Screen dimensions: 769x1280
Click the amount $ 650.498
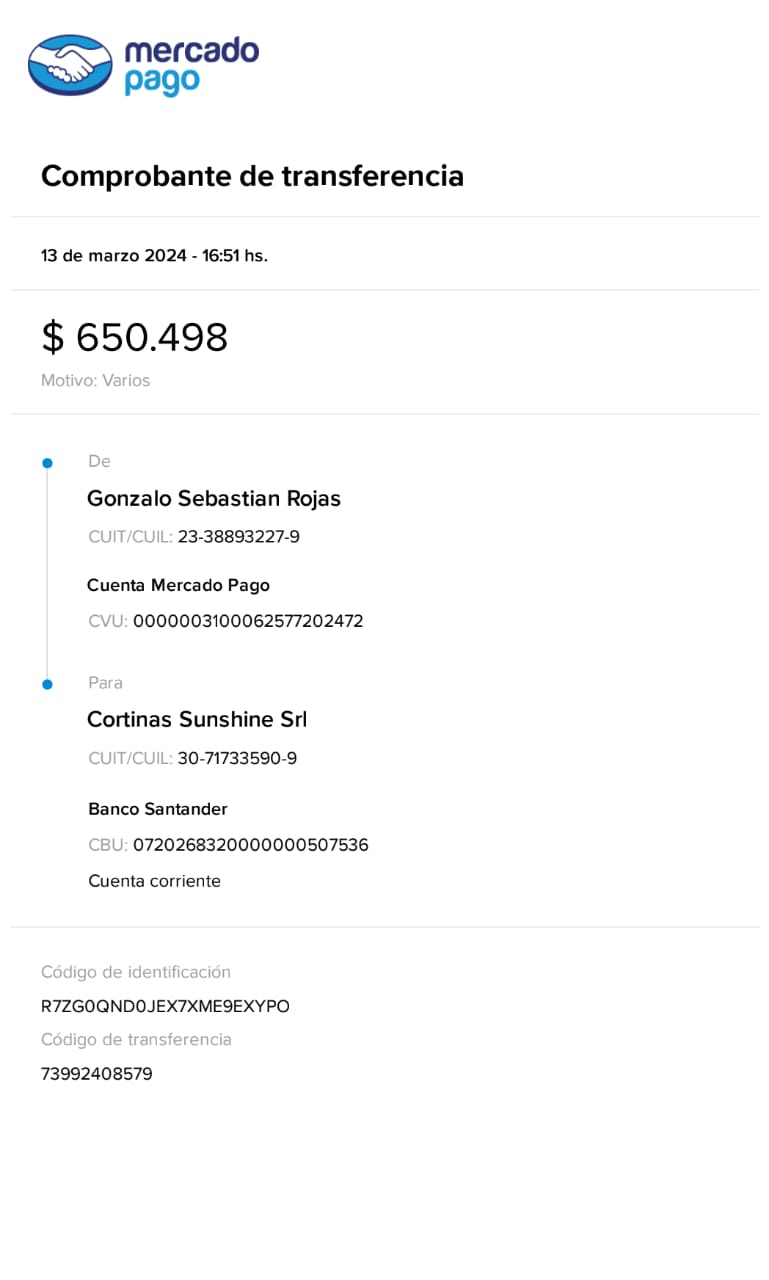pos(134,337)
